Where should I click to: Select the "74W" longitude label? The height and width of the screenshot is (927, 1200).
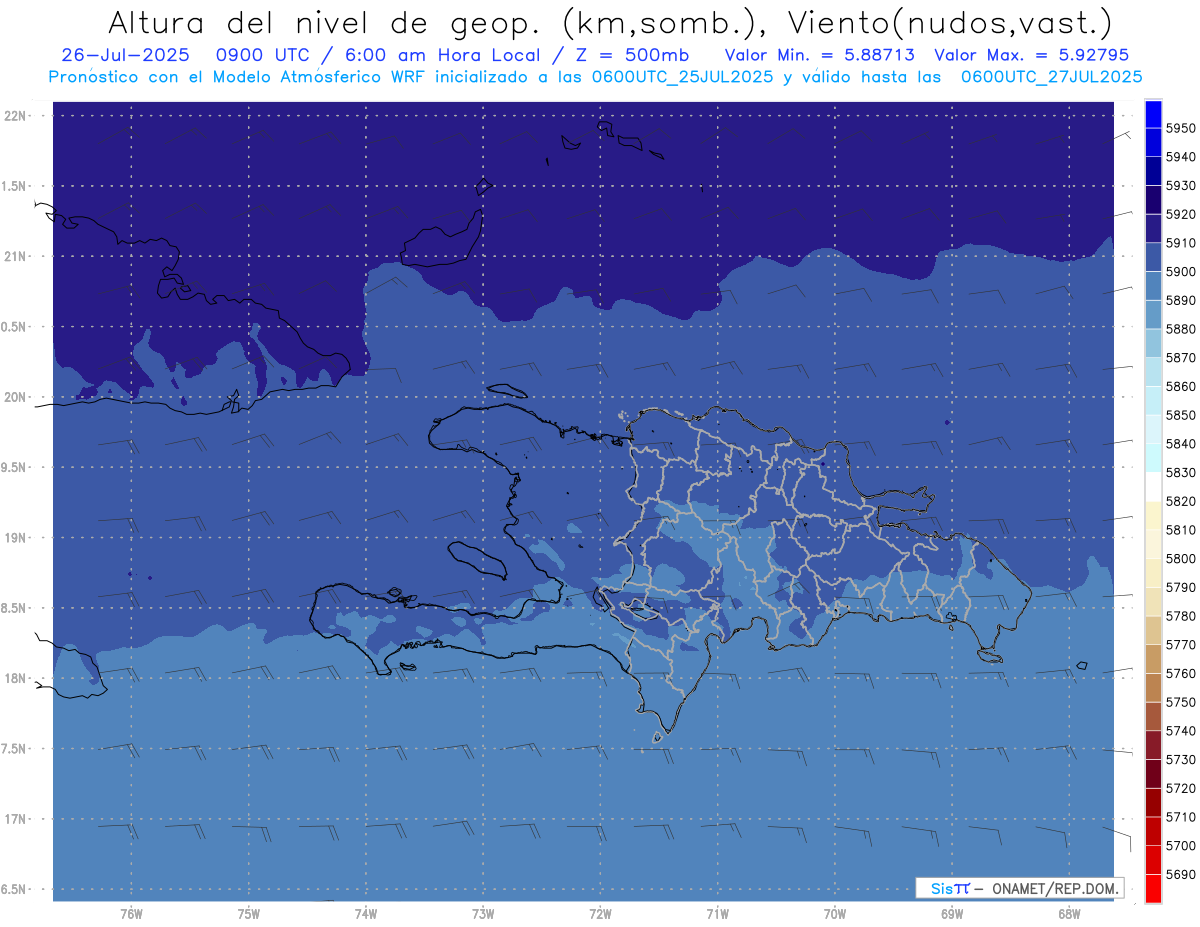(x=366, y=913)
